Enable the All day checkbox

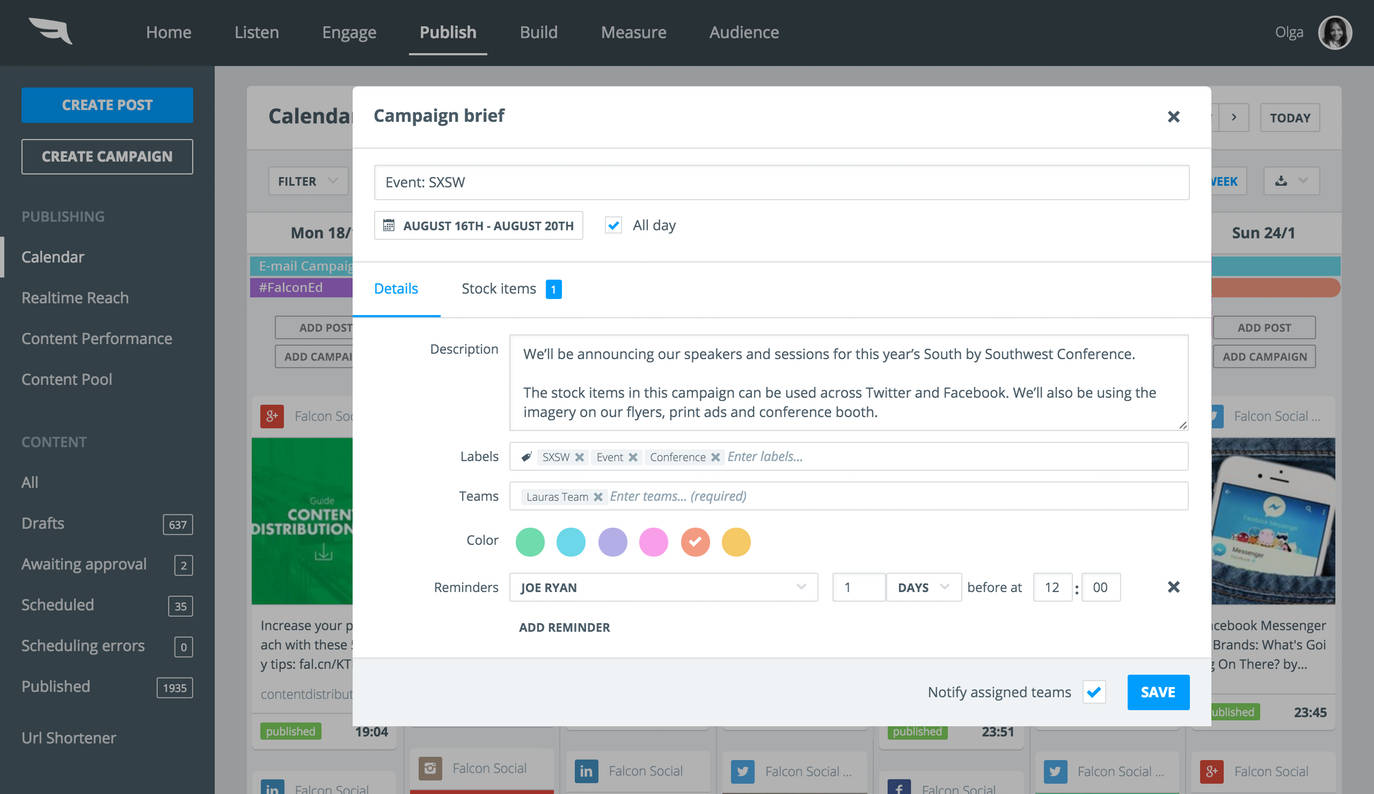613,225
